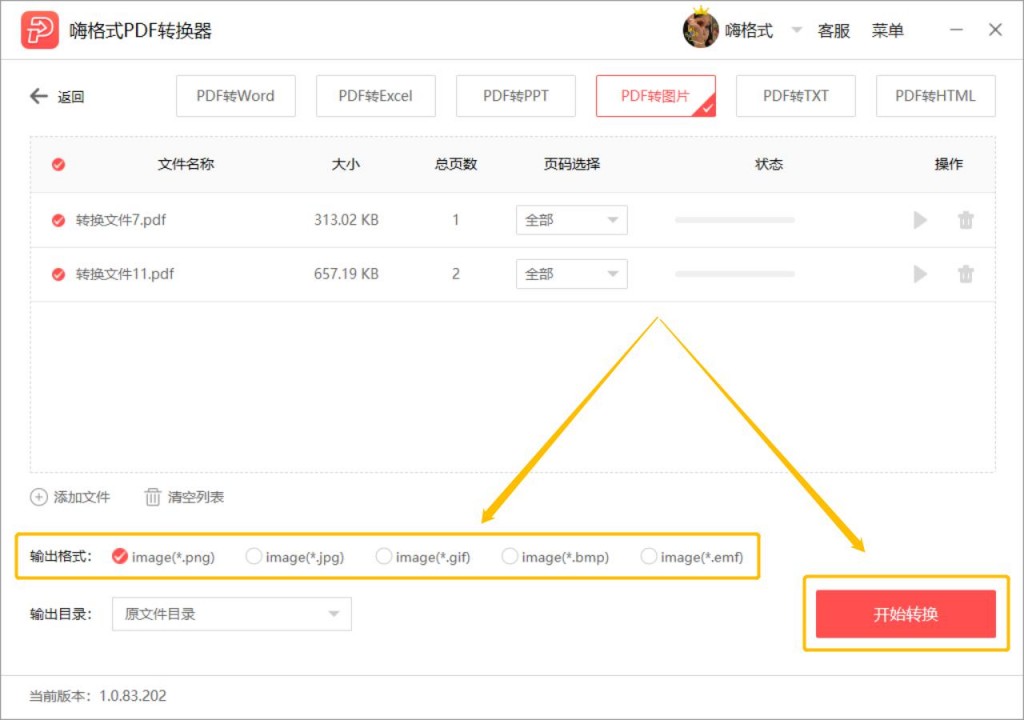The width and height of the screenshot is (1024, 720).
Task: Click the trash icon for 清空列表
Action: coord(152,497)
